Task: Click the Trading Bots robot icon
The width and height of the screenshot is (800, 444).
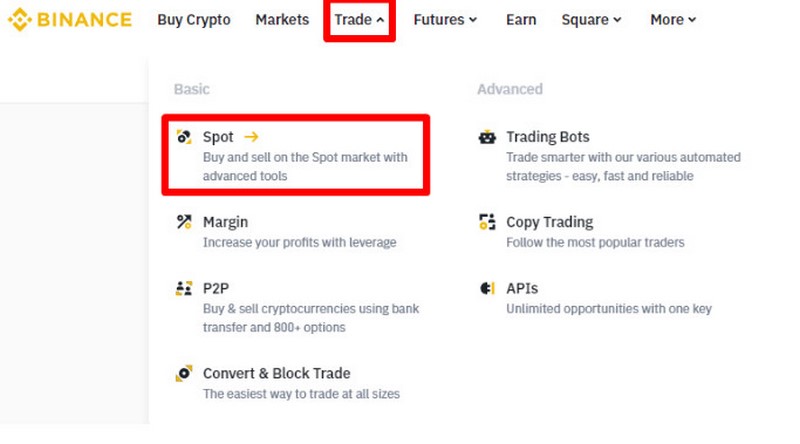Action: point(487,137)
